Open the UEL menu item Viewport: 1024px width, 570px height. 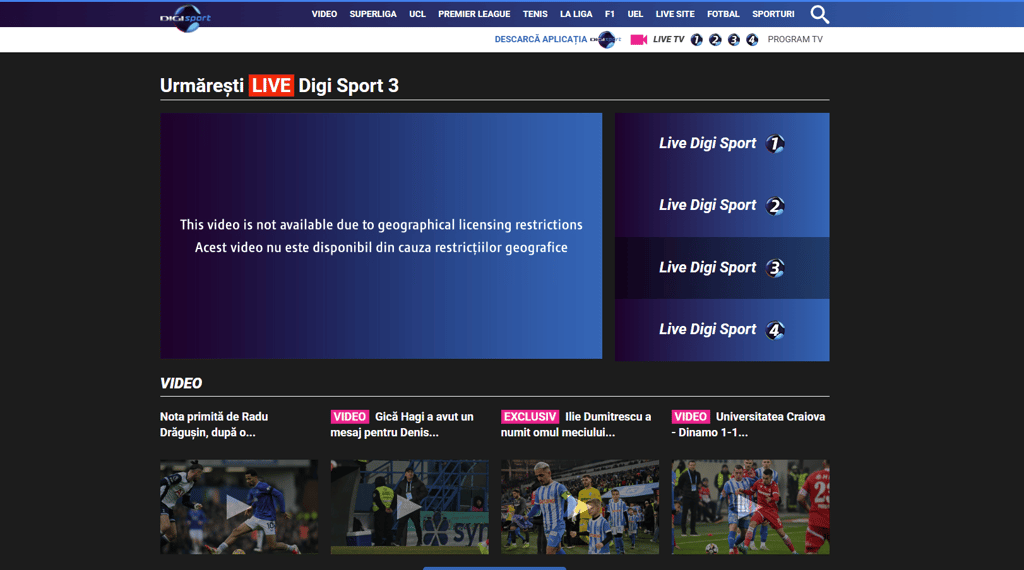point(635,14)
